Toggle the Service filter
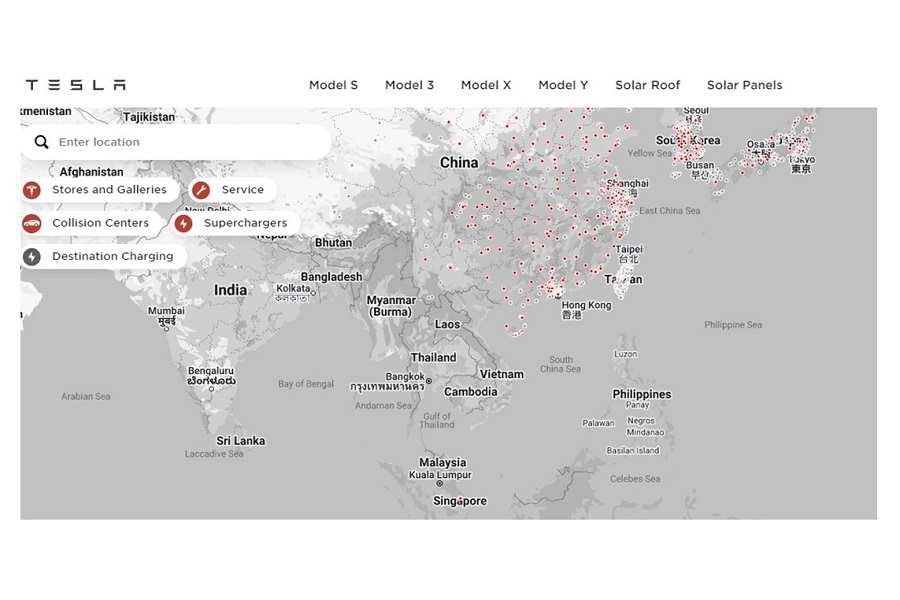 point(232,189)
